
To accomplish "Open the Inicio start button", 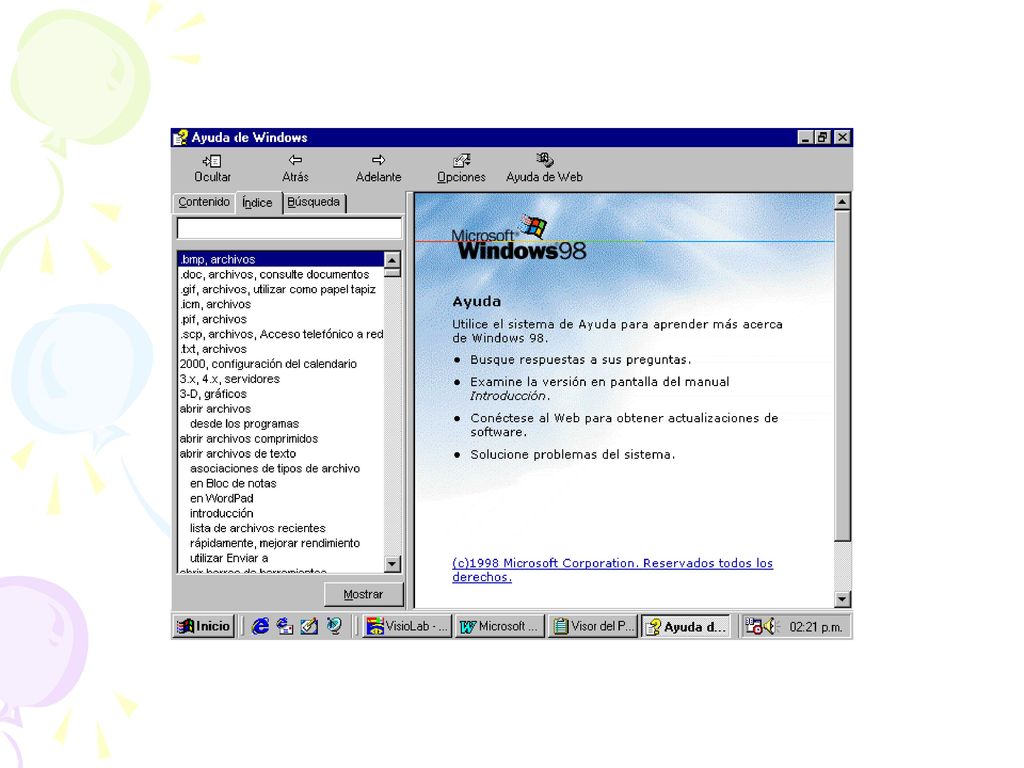I will pyautogui.click(x=204, y=626).
